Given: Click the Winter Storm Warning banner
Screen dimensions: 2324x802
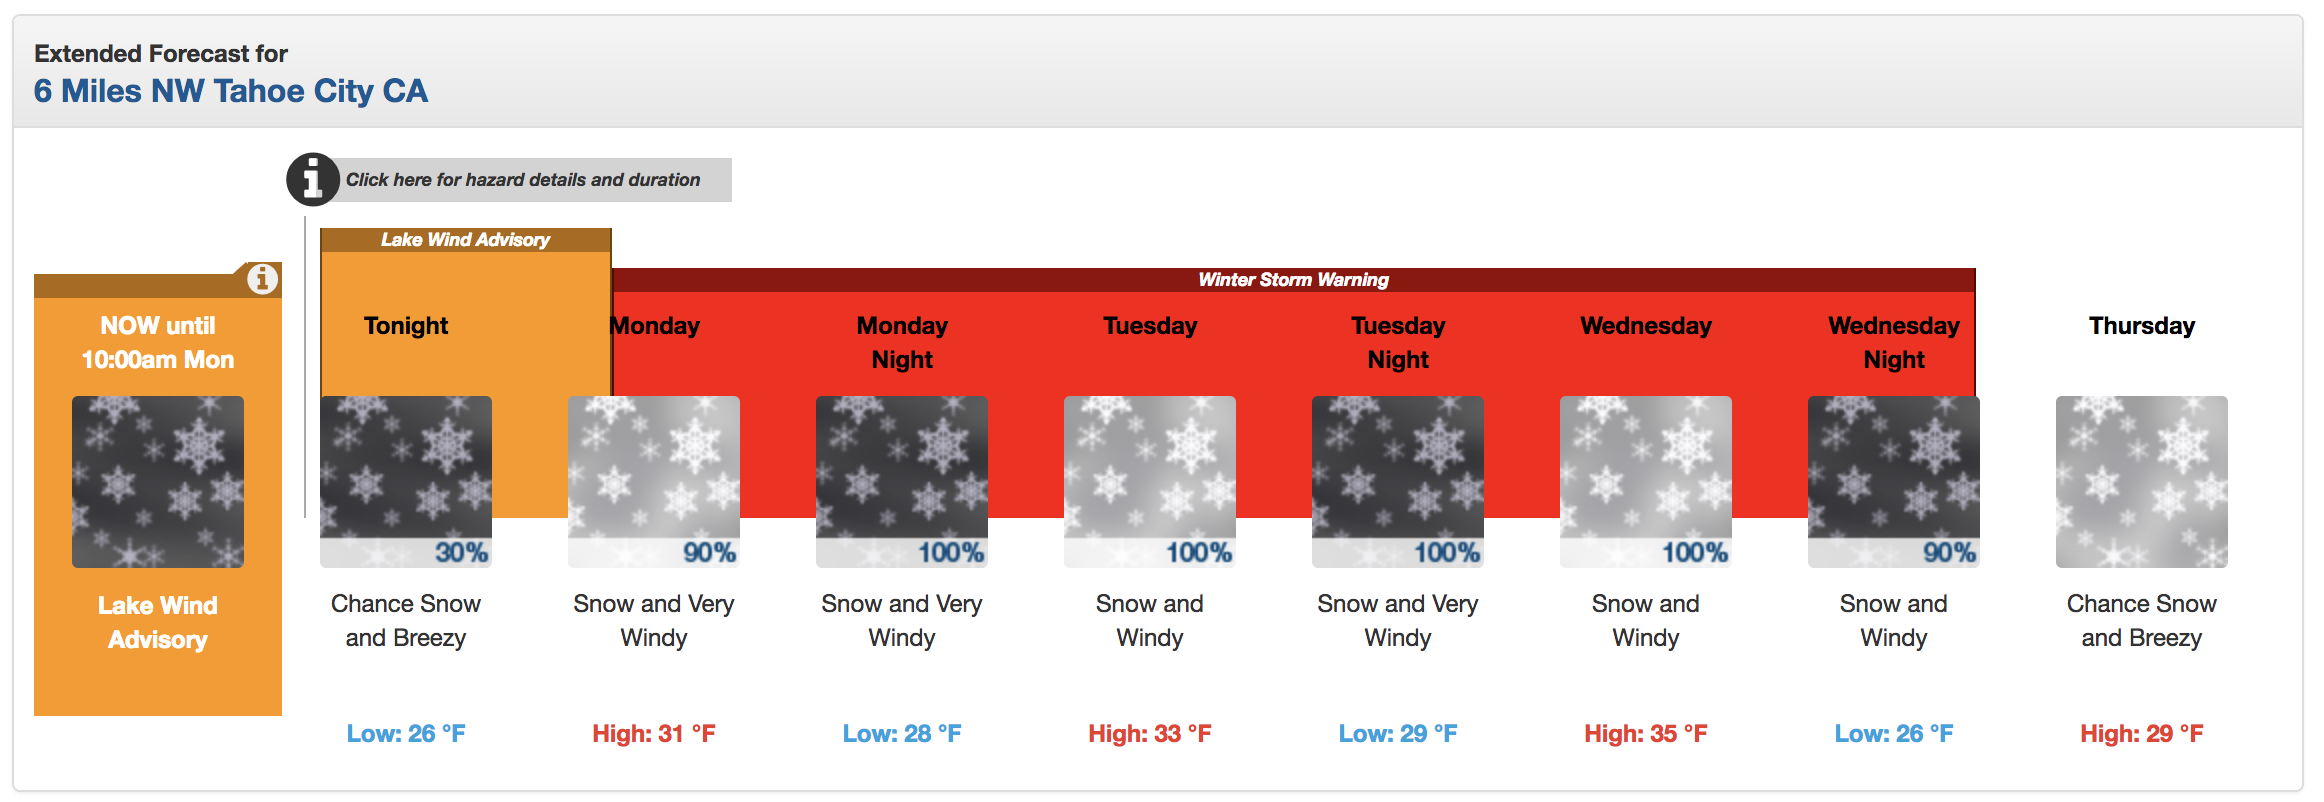Looking at the screenshot, I should [1293, 280].
